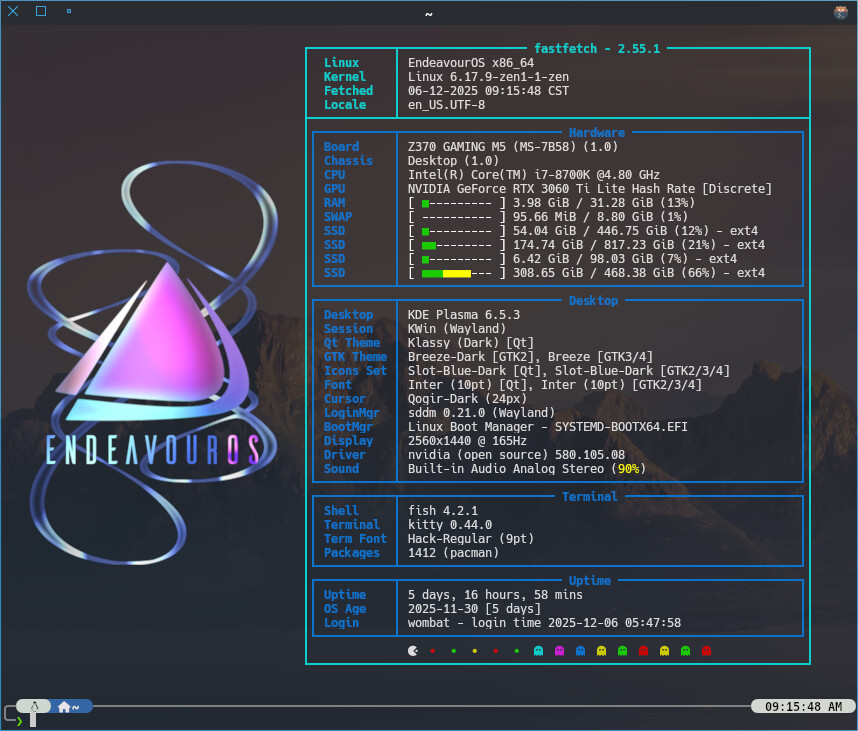Close the terminal window
Screen dimensions: 858x731
click(13, 12)
